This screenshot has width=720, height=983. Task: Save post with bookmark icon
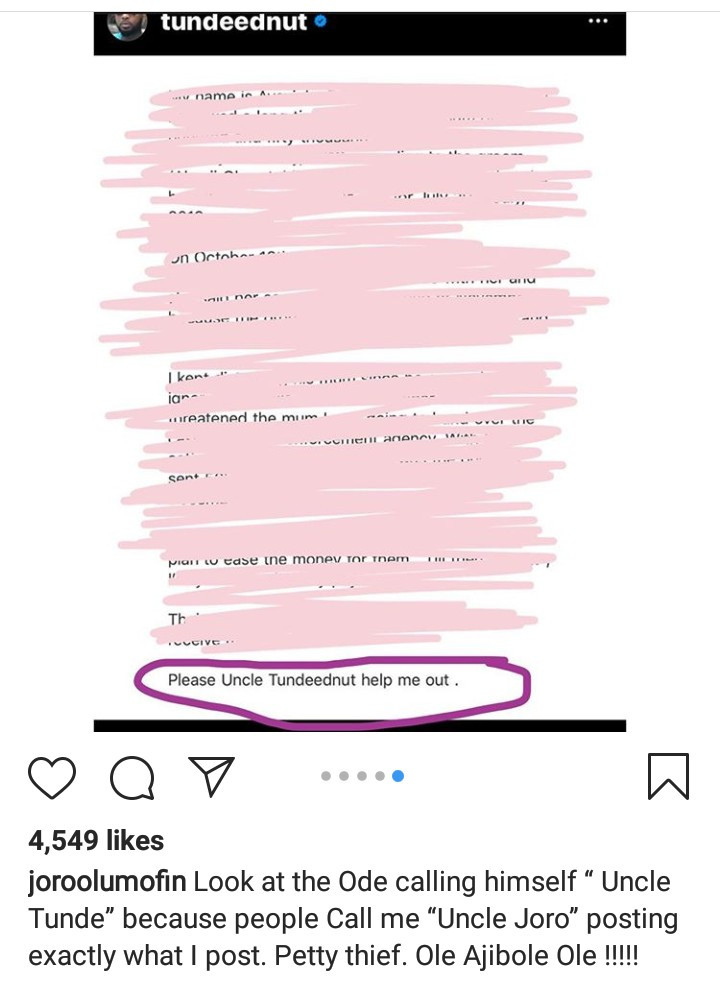pyautogui.click(x=668, y=776)
